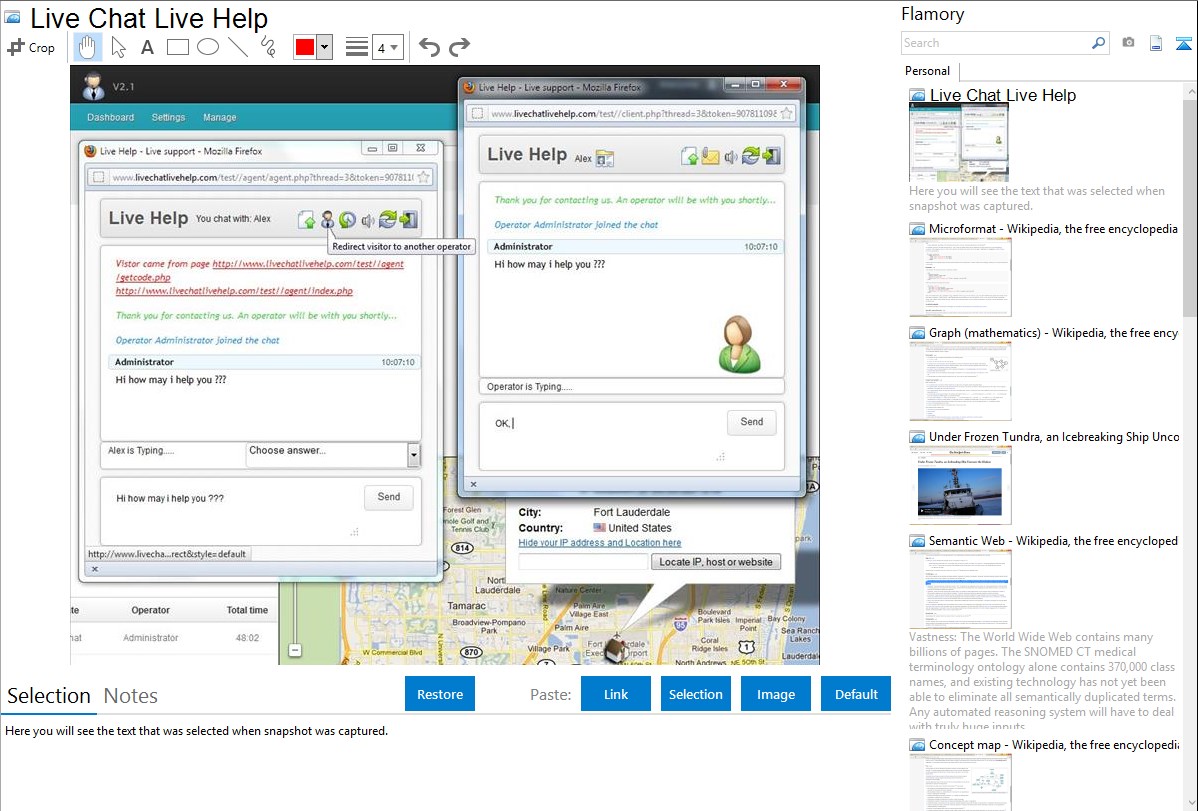Open the Personal tab
This screenshot has width=1198, height=811.
(927, 71)
